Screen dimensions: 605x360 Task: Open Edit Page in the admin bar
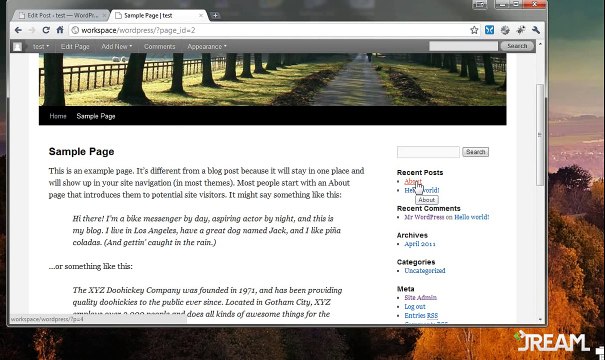[75, 46]
